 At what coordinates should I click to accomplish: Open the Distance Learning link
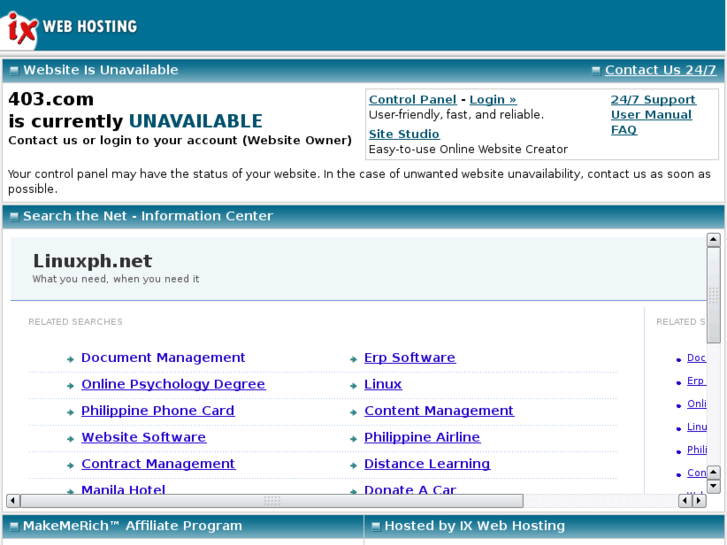pyautogui.click(x=427, y=464)
